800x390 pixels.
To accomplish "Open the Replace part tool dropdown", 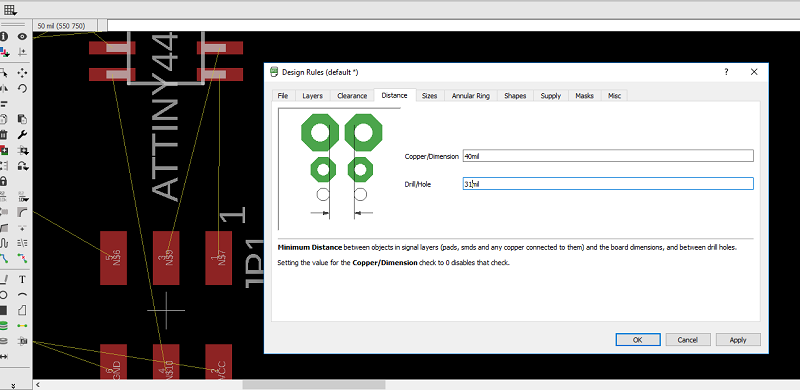I will point(22,151).
